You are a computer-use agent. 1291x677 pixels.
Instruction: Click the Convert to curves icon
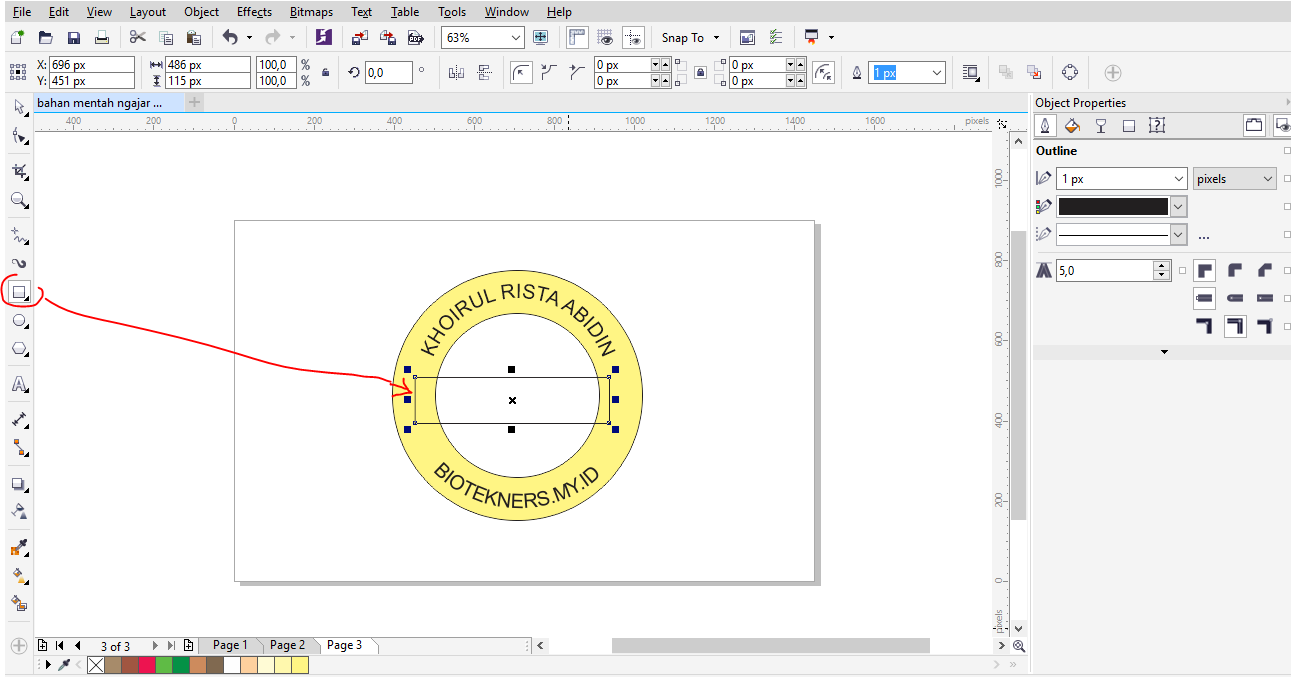(x=1070, y=72)
